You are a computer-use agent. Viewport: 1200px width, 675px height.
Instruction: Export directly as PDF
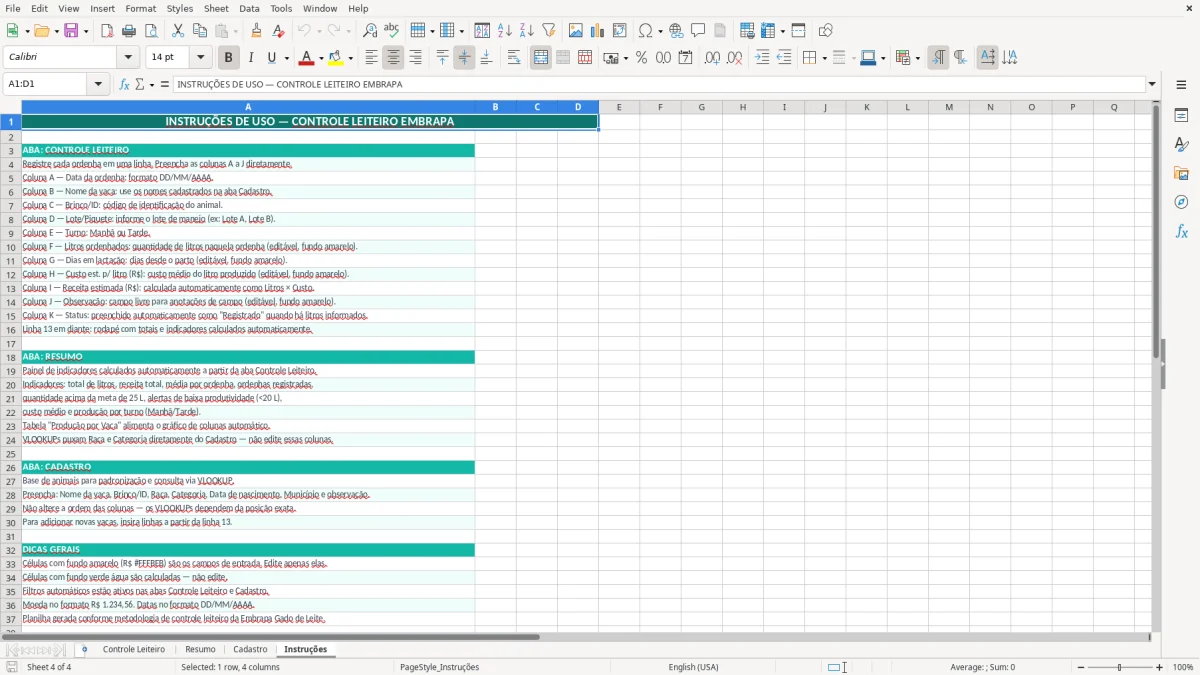[107, 31]
